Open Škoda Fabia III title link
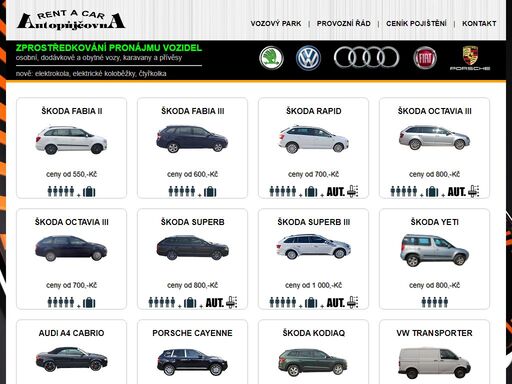The width and height of the screenshot is (512, 384). tap(193, 111)
